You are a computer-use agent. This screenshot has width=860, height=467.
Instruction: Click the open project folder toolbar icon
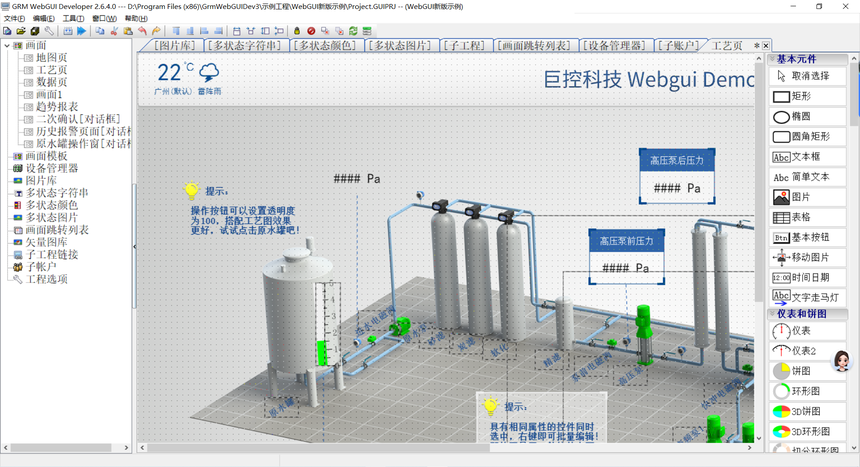coord(21,31)
